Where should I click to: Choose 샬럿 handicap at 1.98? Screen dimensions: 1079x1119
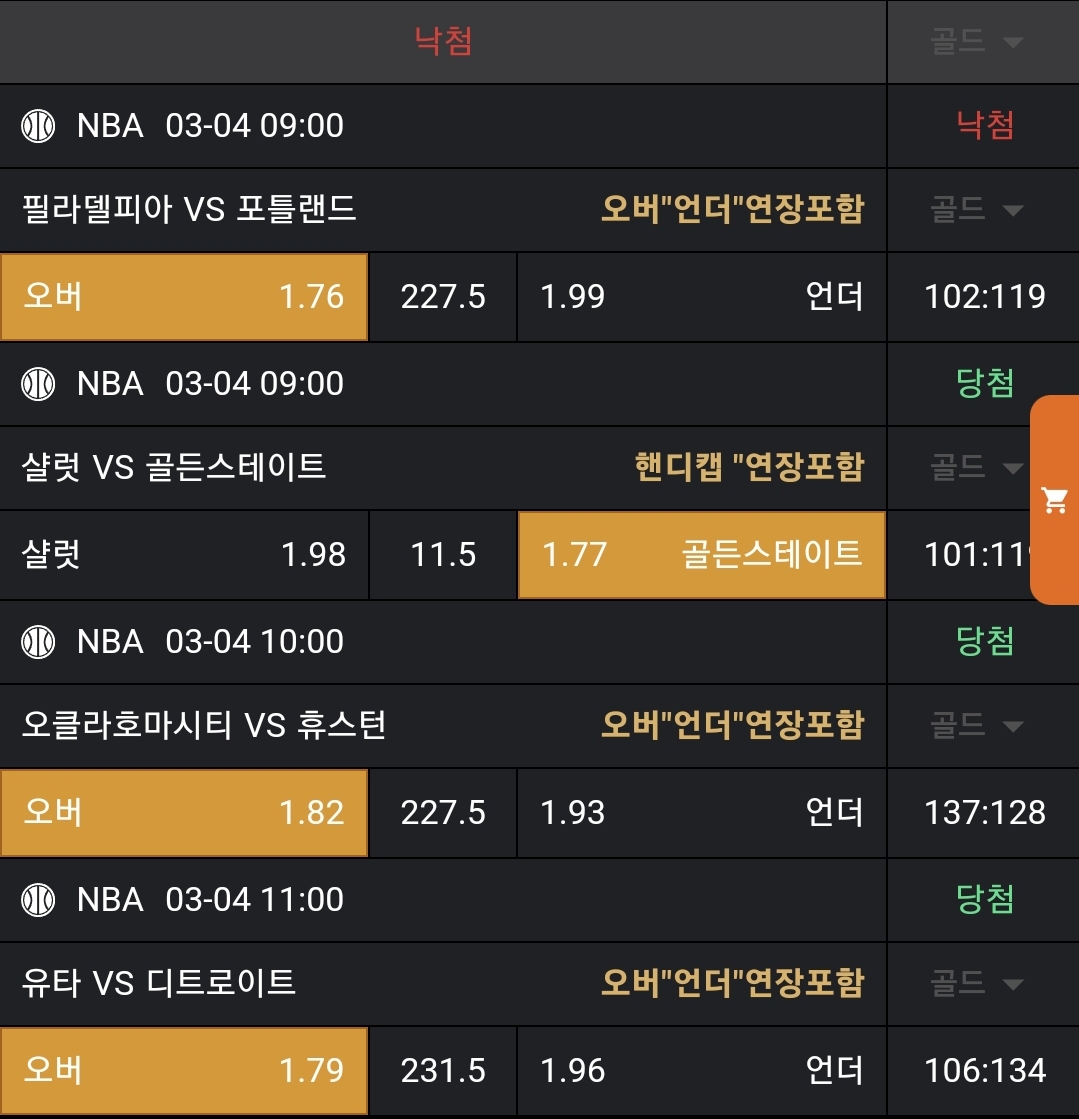tap(184, 555)
